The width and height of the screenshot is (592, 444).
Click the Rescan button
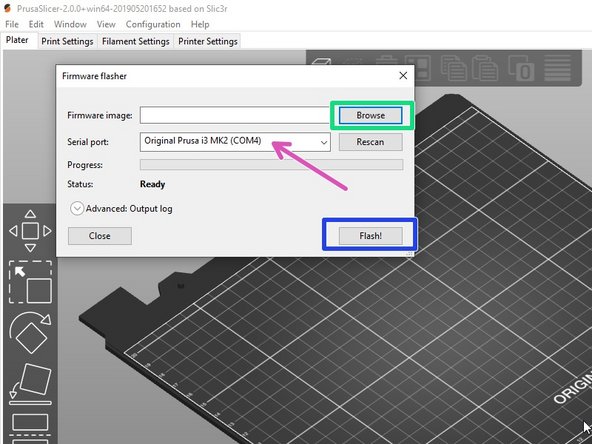370,142
